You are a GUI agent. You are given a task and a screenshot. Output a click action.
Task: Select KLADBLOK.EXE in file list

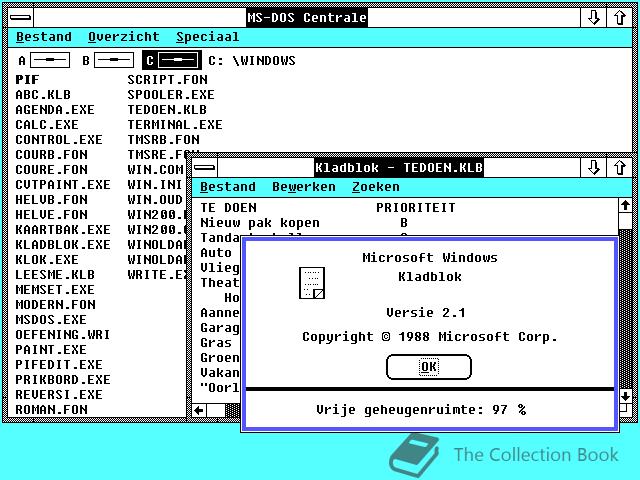63,245
